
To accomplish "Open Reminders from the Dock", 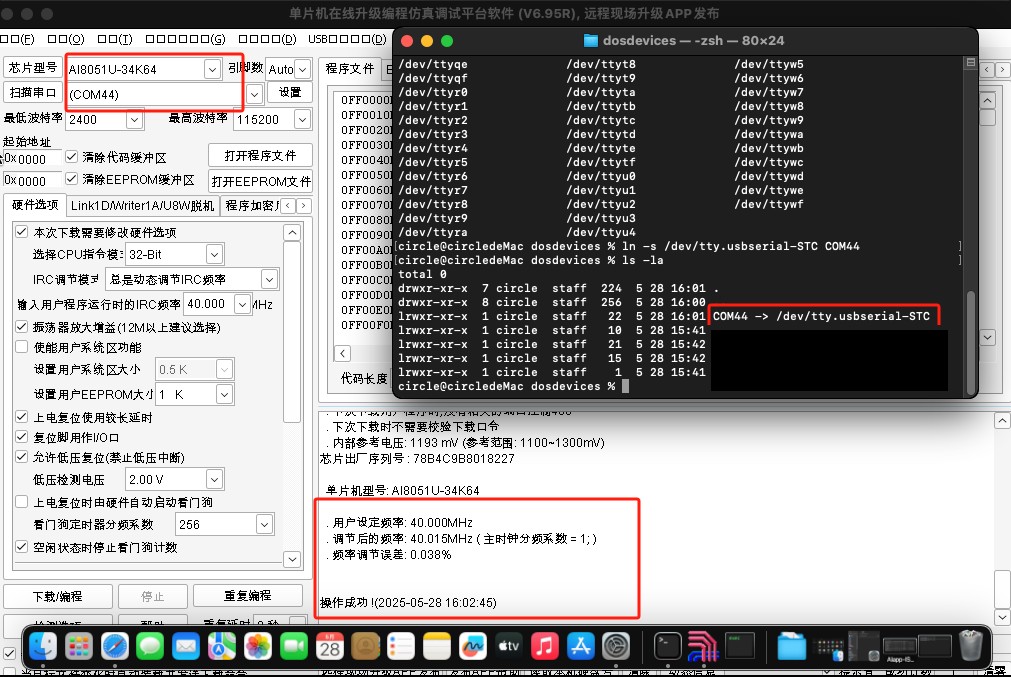I will pyautogui.click(x=401, y=645).
